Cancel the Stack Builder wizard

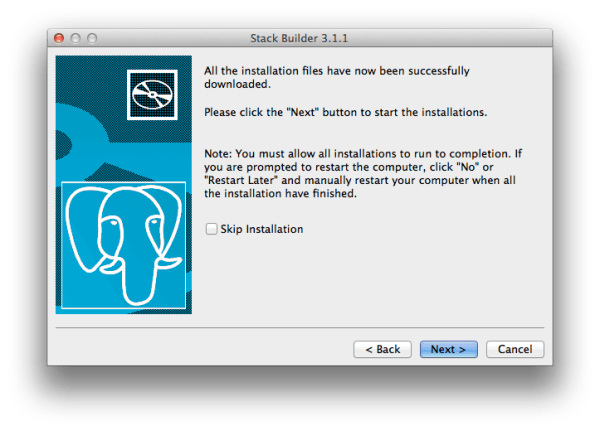(515, 349)
